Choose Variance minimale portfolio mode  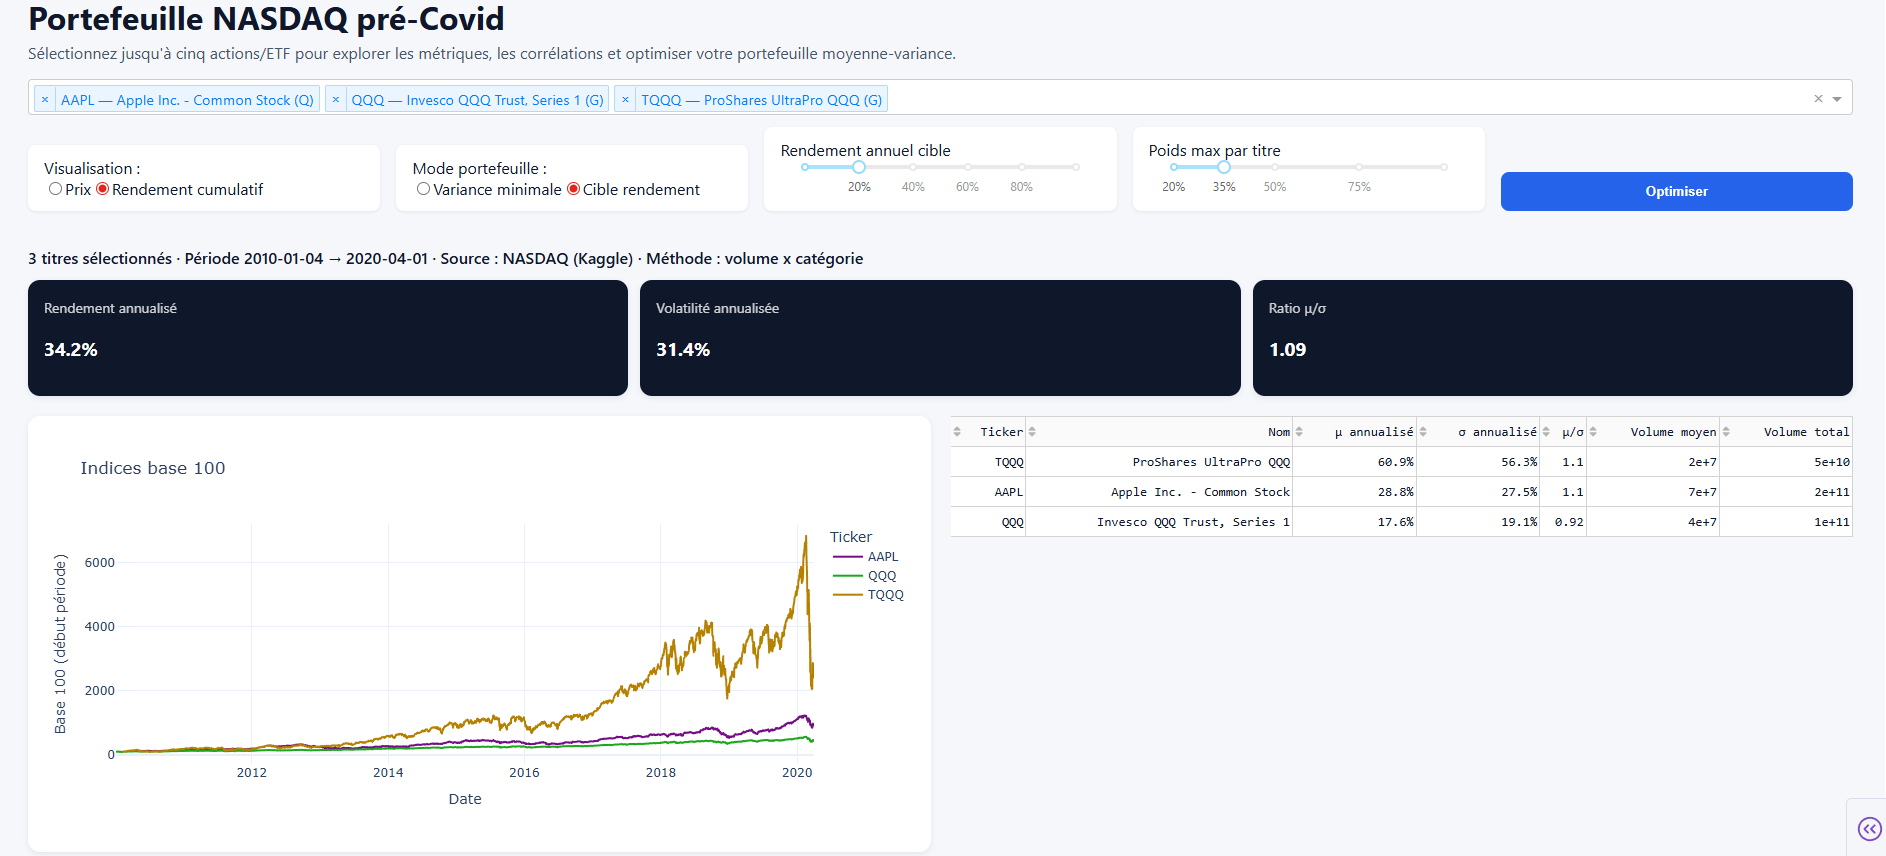click(x=424, y=189)
